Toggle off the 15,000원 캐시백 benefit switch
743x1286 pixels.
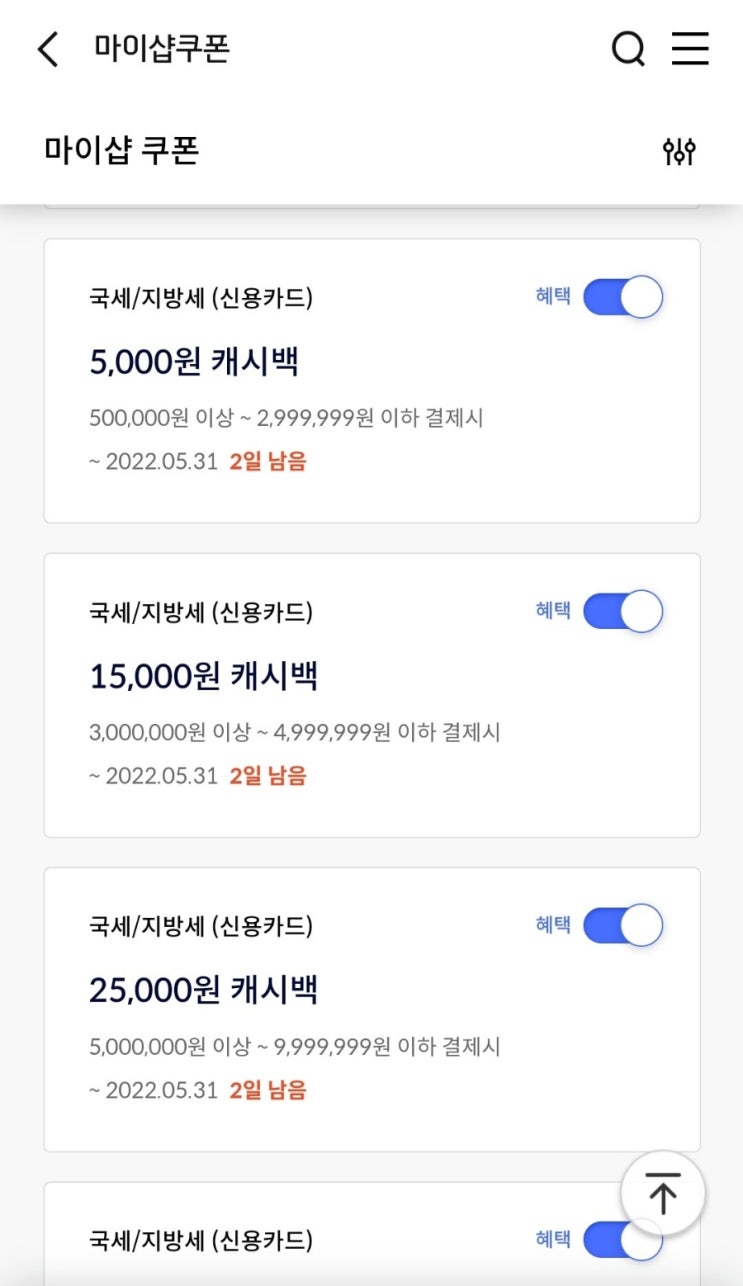tap(623, 611)
